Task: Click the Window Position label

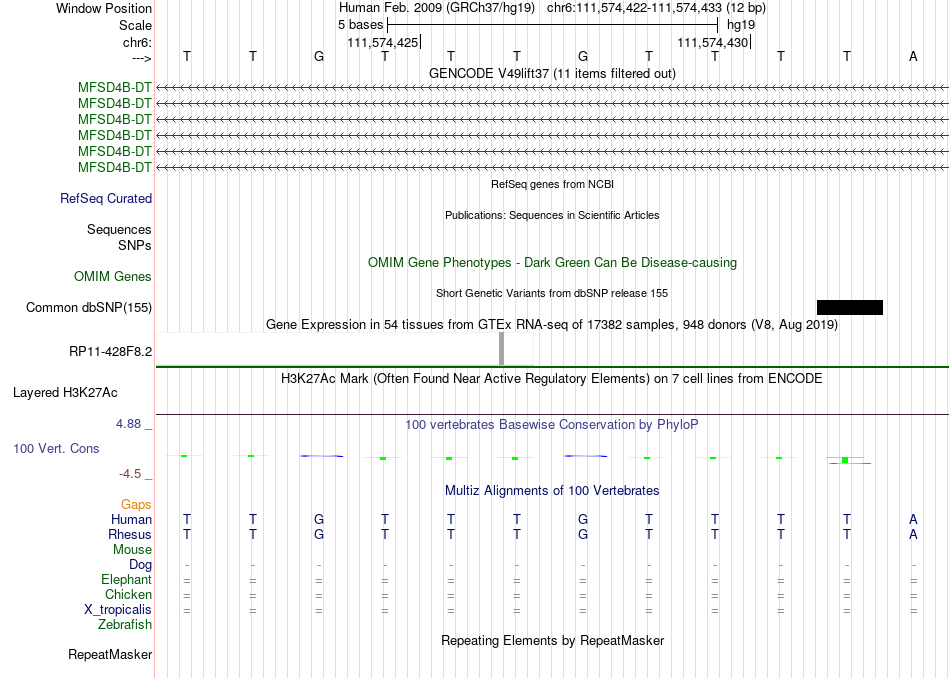Action: click(104, 8)
